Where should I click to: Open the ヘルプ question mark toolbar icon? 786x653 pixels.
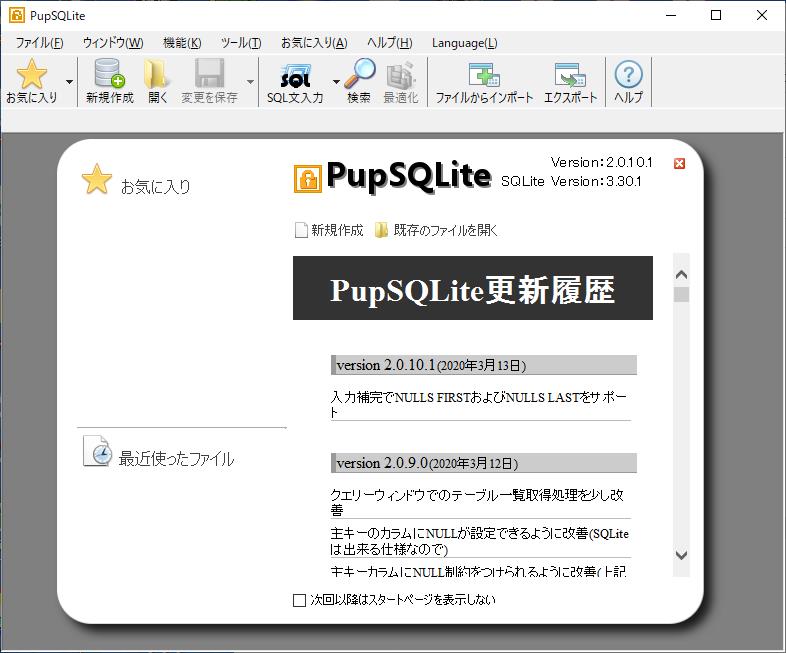click(x=629, y=74)
